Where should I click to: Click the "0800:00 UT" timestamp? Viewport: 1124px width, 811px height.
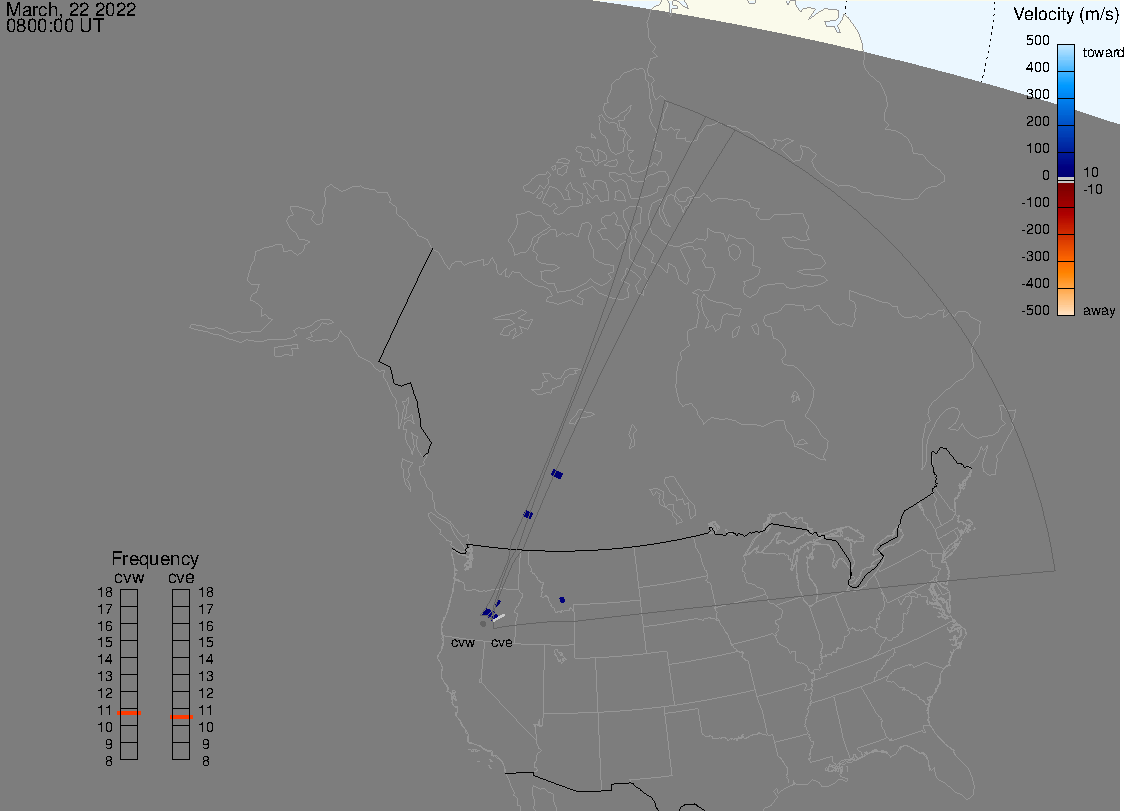coord(55,26)
